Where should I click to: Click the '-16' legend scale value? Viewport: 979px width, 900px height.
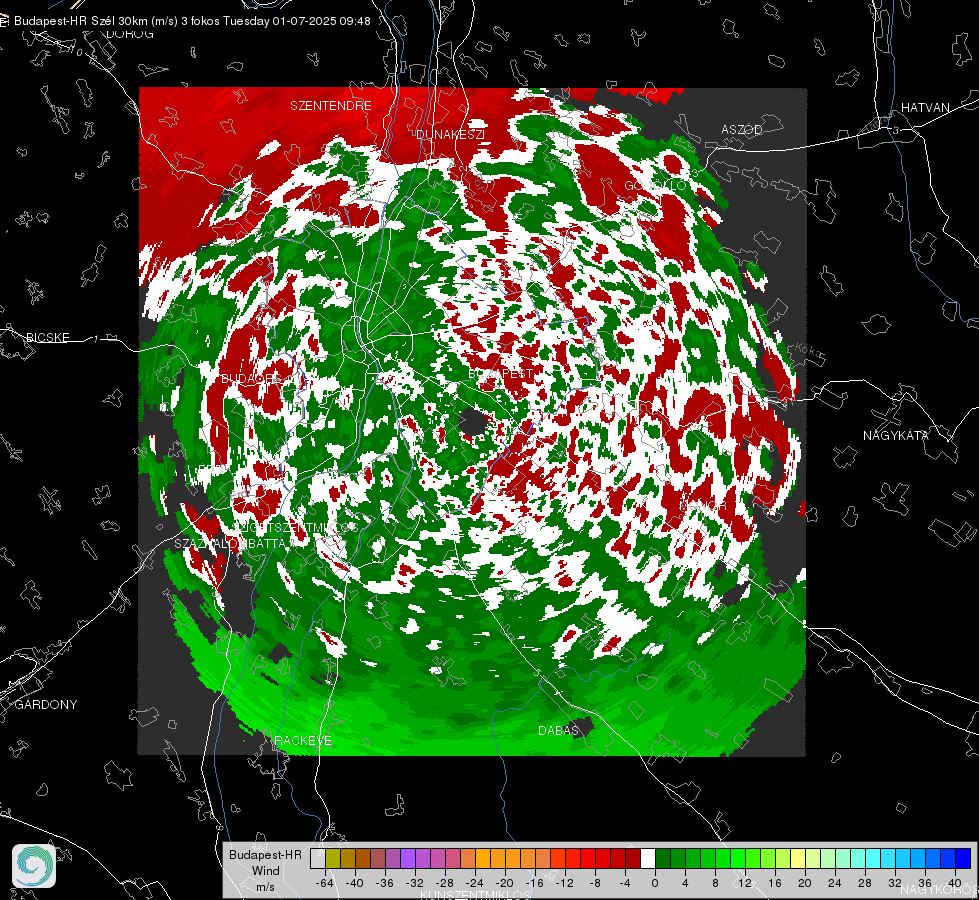point(536,883)
